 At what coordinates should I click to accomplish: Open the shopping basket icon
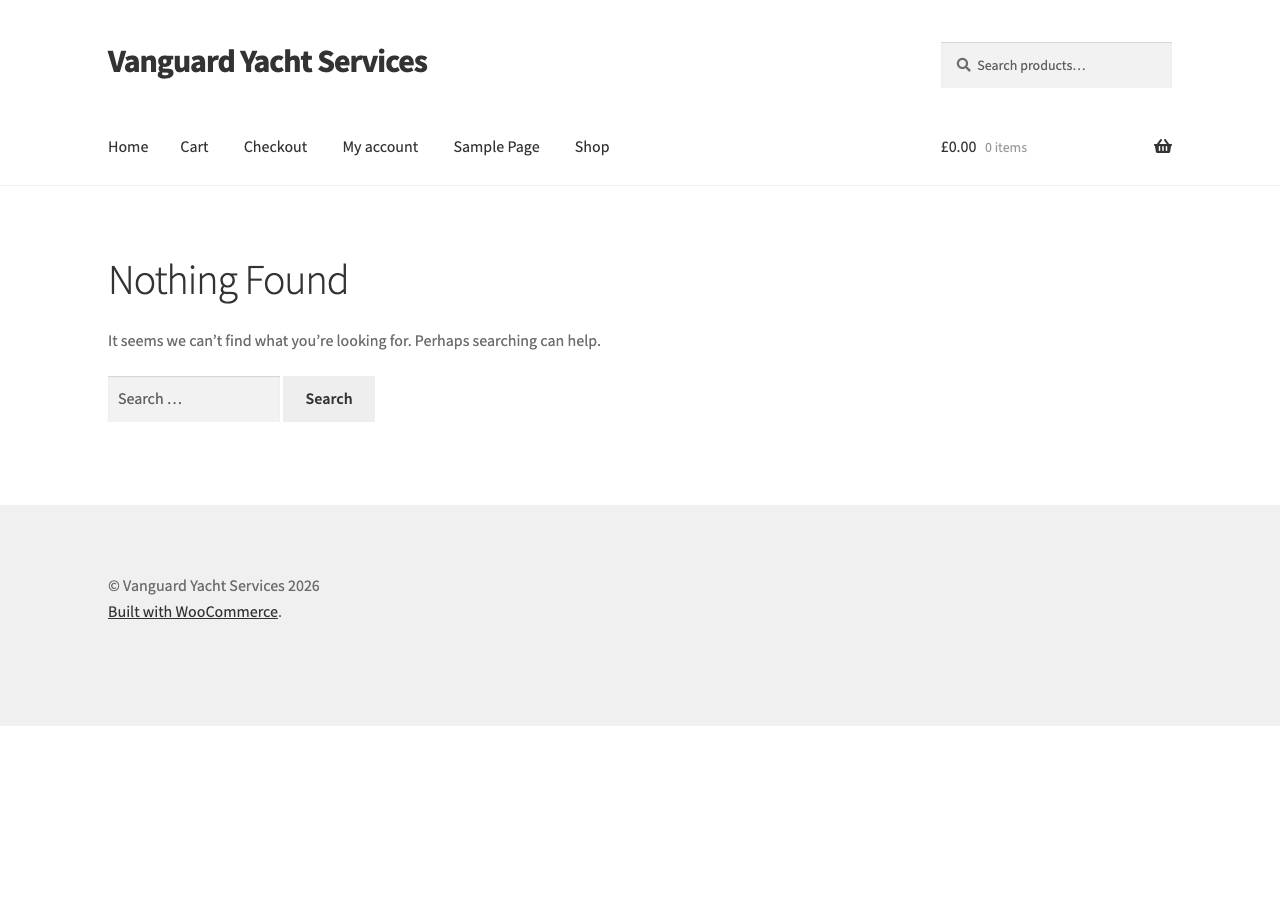coord(1163,147)
